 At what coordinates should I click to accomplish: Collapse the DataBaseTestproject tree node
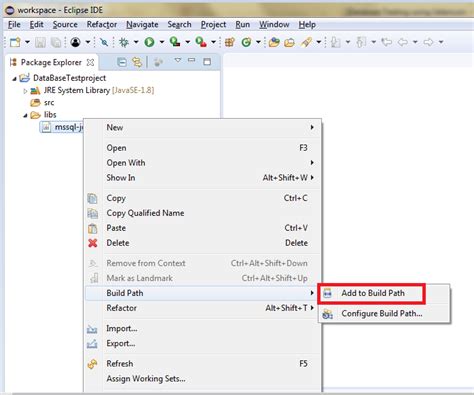[14, 79]
